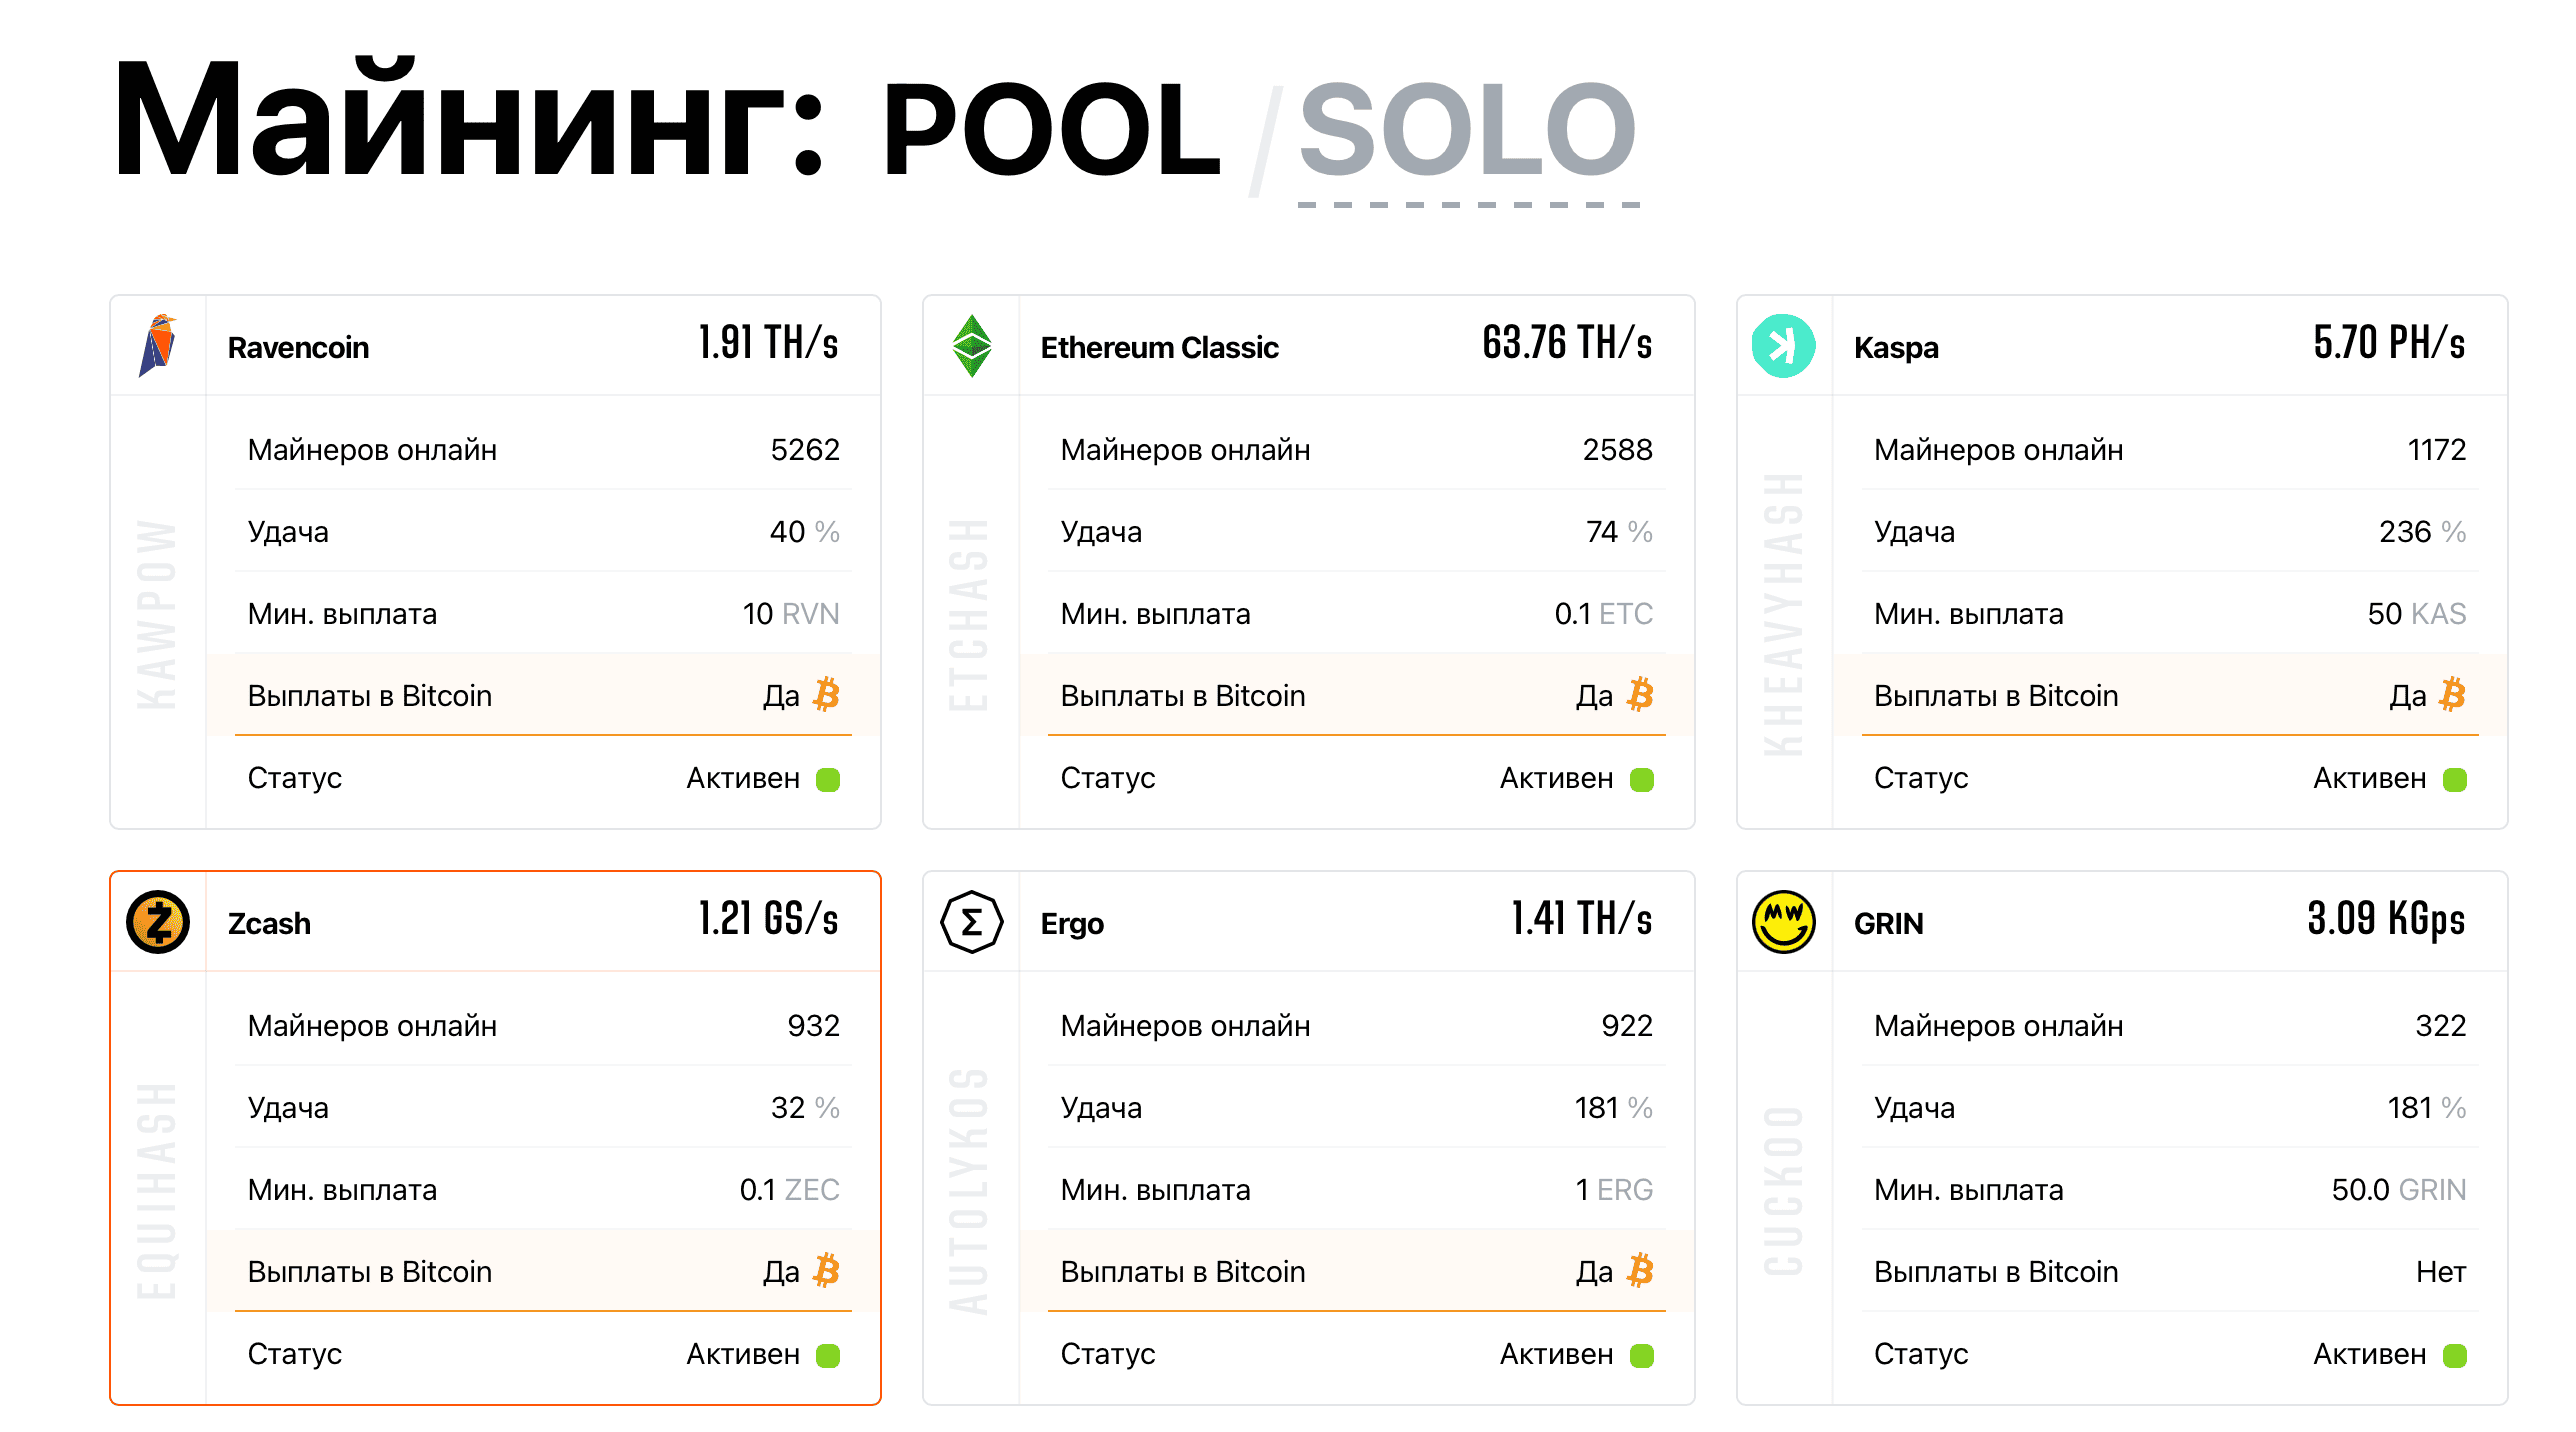Click the Zcash 1.21 GS/s hashrate value
The height and width of the screenshot is (1432, 2576).
click(768, 920)
